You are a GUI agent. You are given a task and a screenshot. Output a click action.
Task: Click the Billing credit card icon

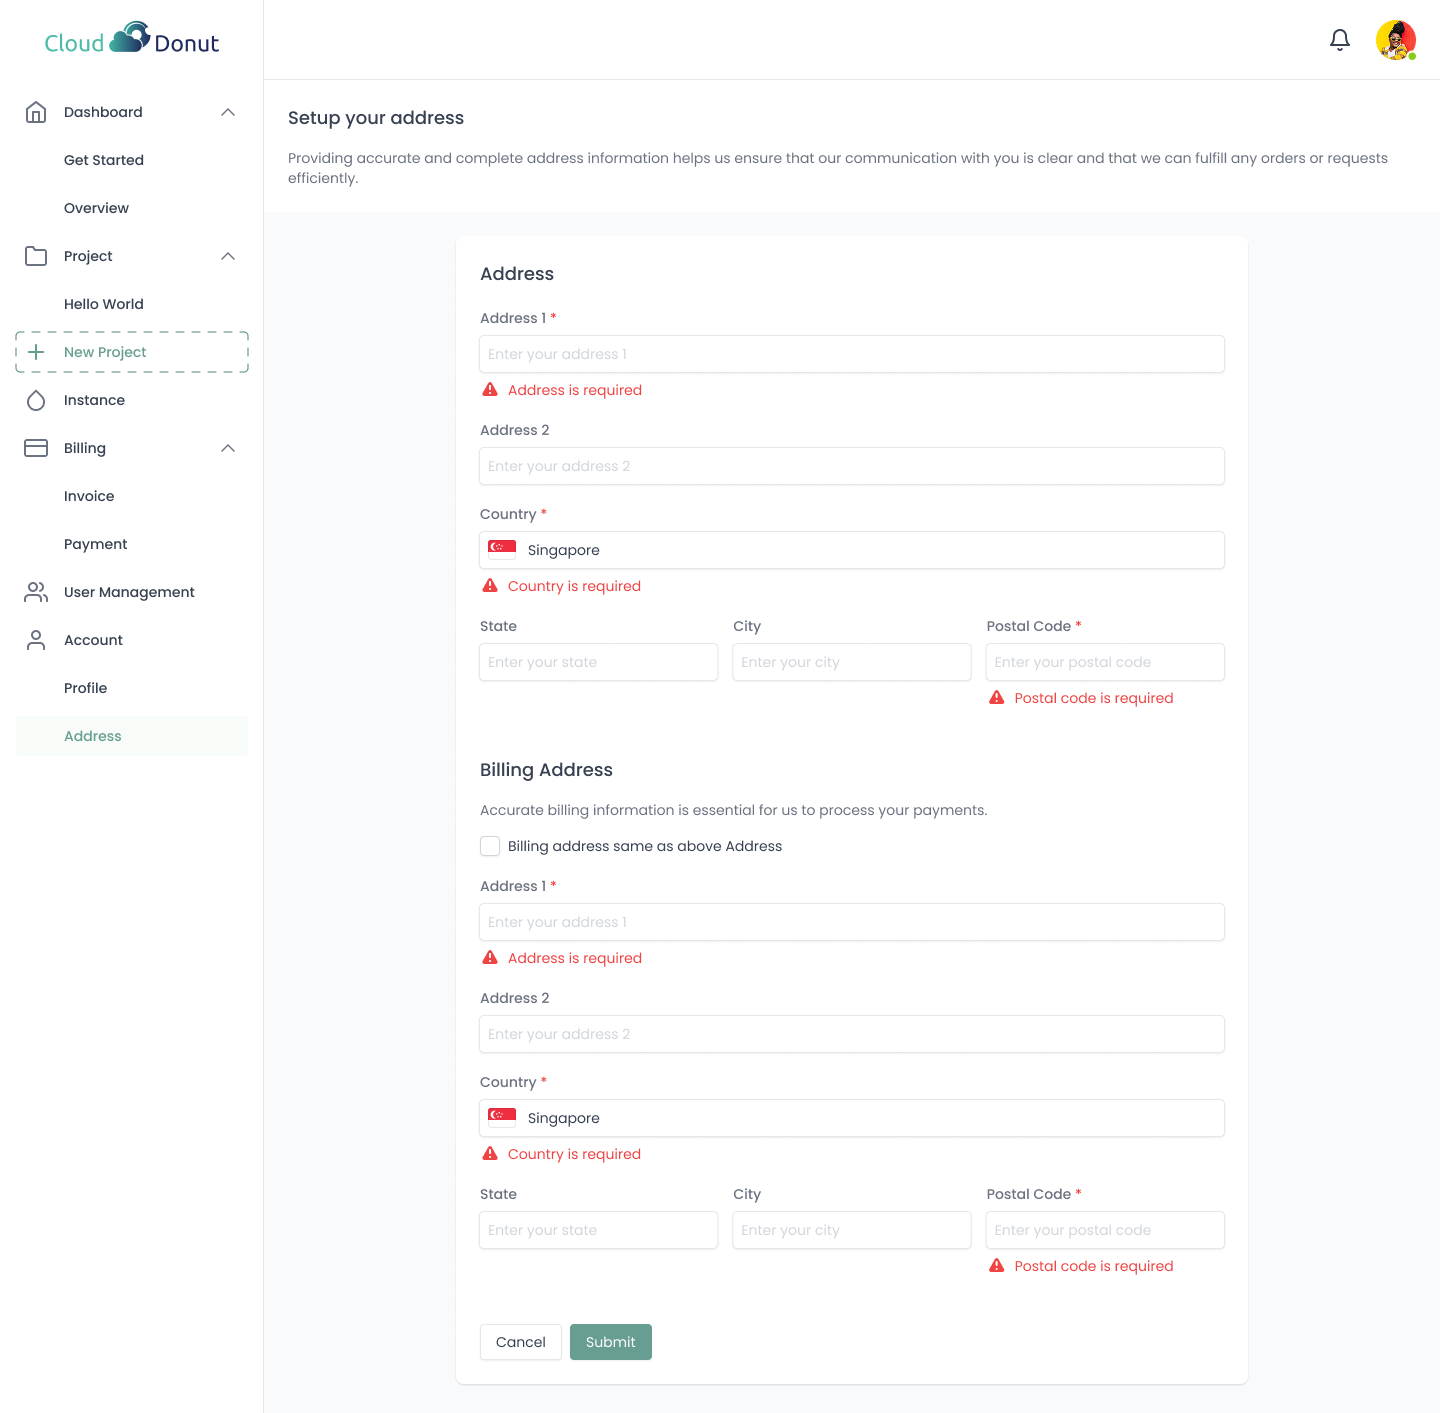pyautogui.click(x=36, y=448)
